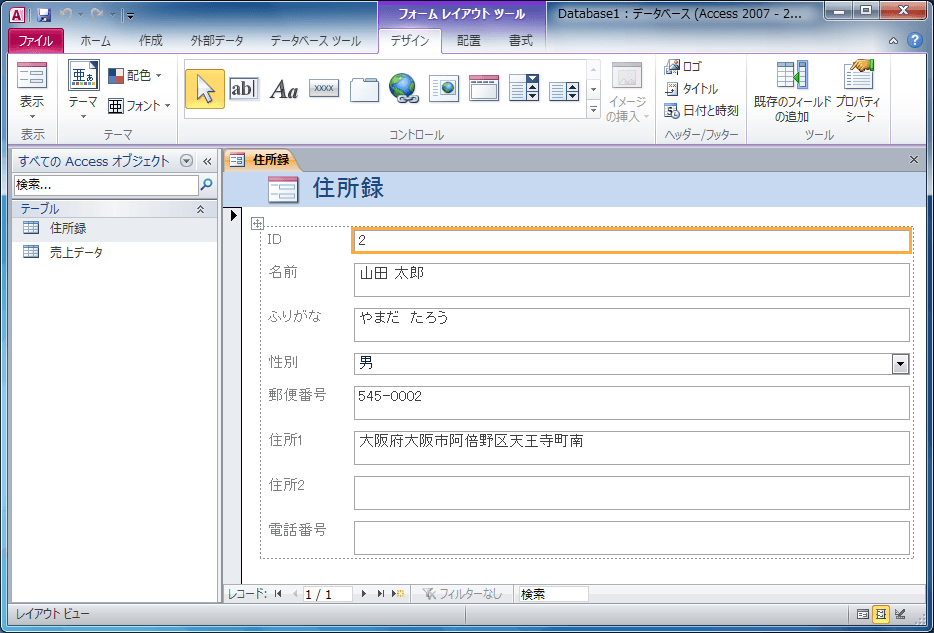Pick the Combo Box control
Image resolution: width=934 pixels, height=633 pixels.
coord(524,89)
